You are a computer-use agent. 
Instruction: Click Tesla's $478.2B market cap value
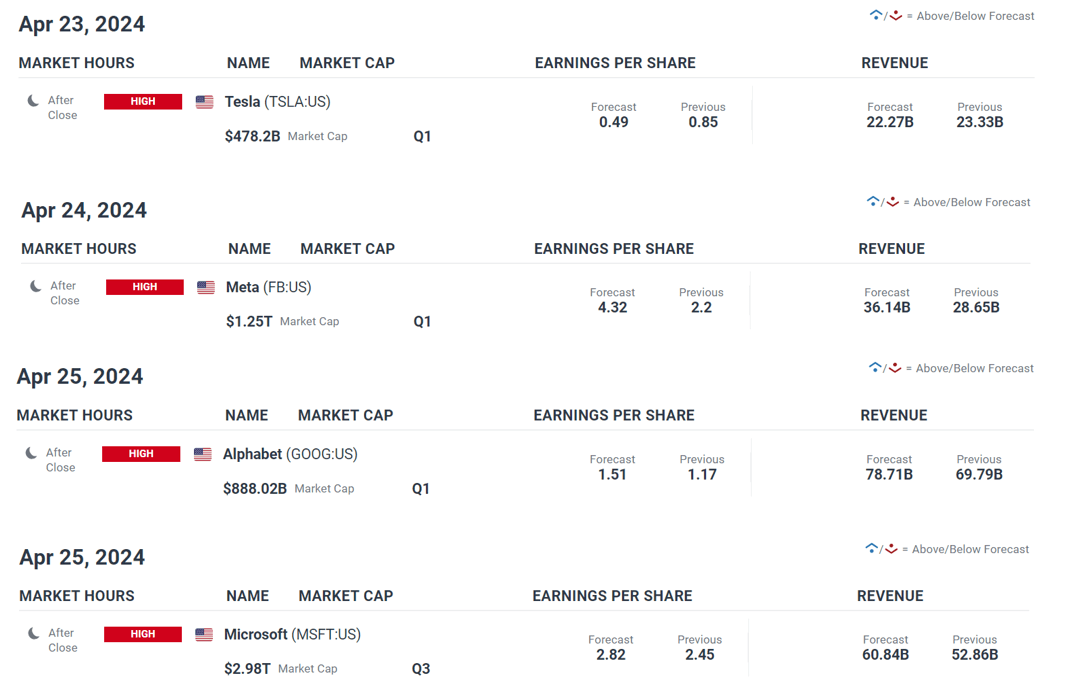[x=252, y=137]
